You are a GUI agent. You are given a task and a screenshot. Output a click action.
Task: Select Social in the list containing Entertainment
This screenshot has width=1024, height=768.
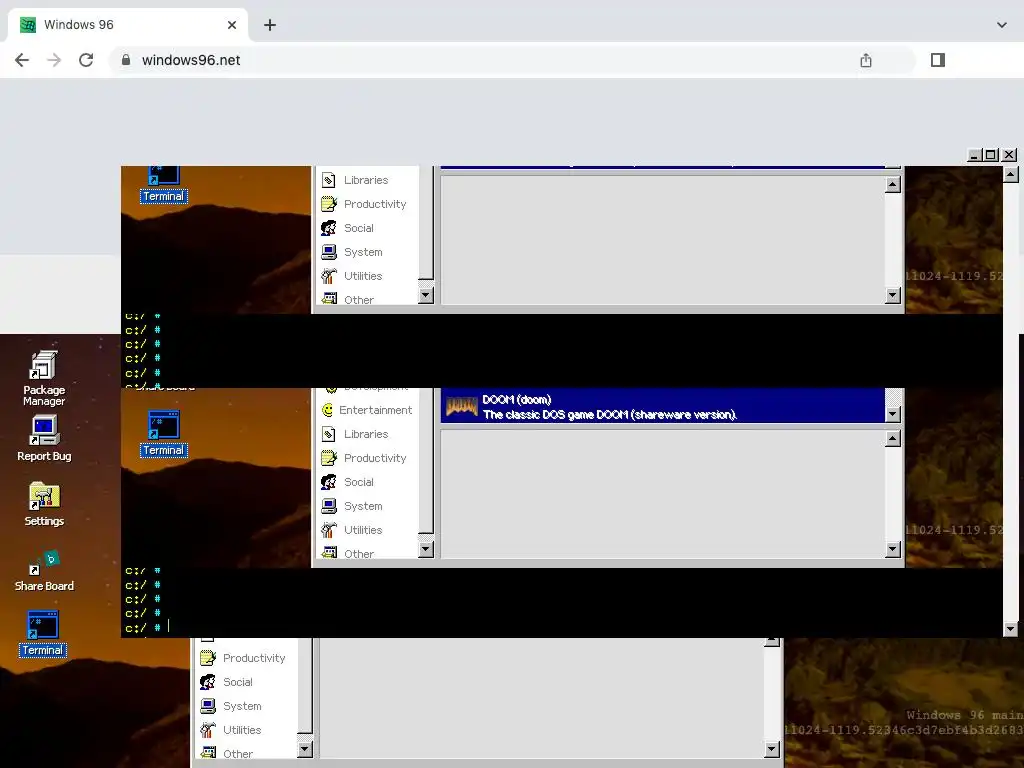[x=359, y=482]
